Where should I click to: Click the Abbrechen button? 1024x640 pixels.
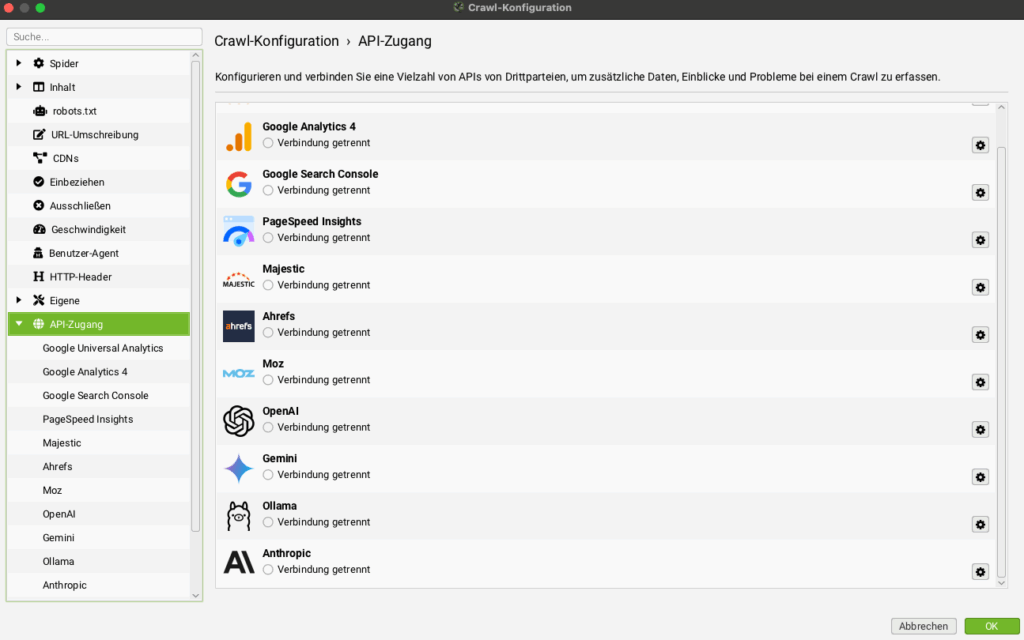pos(923,626)
